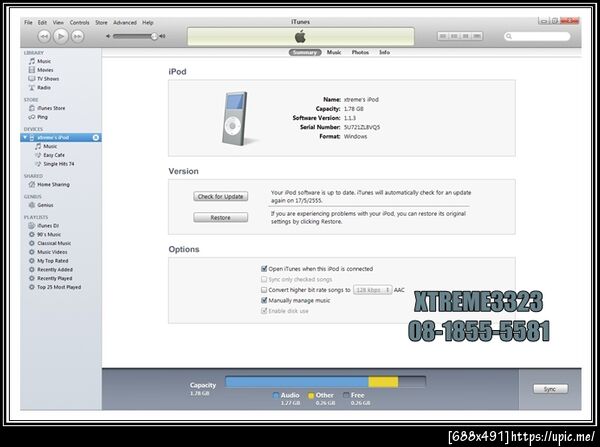This screenshot has width=600, height=447.
Task: Open Top 25 Most Played playlist
Action: click(x=61, y=287)
